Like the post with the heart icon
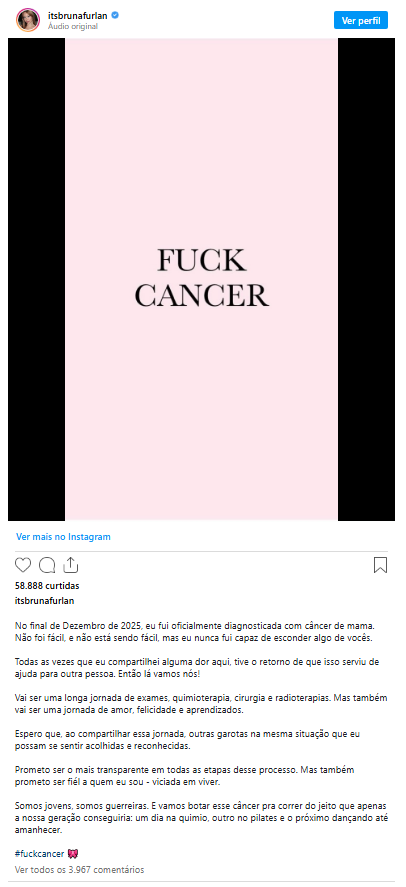 coord(23,565)
